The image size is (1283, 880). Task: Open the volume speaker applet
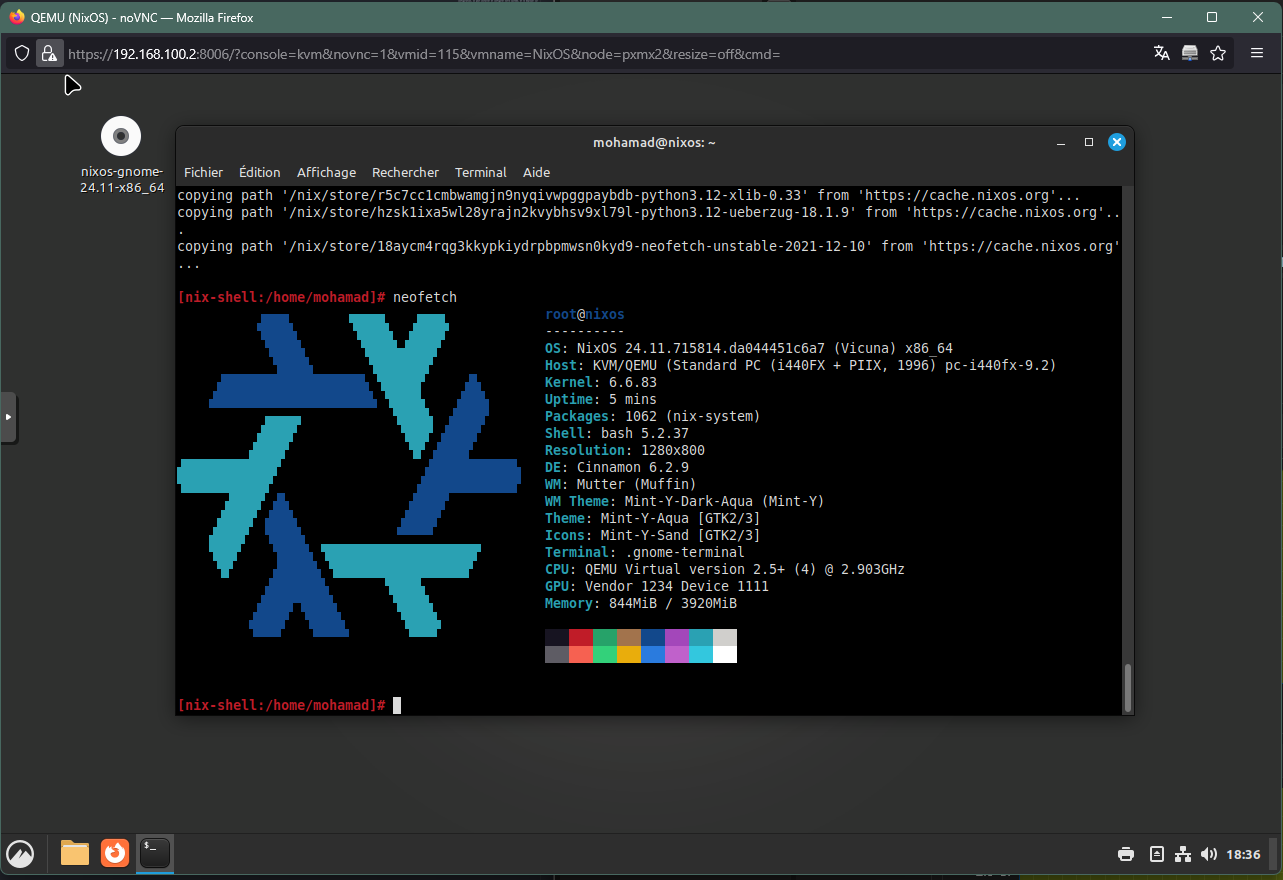pyautogui.click(x=1209, y=854)
